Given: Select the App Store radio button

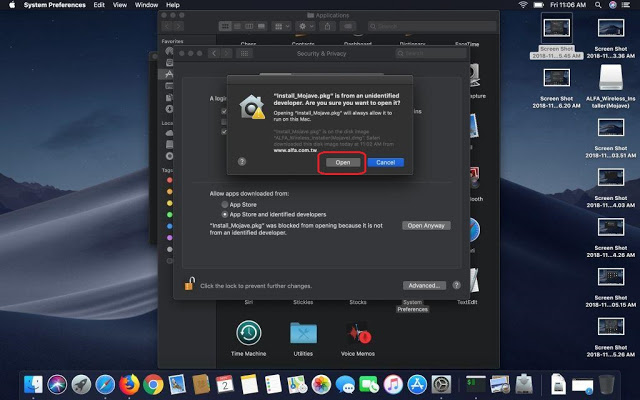Looking at the screenshot, I should tap(224, 203).
